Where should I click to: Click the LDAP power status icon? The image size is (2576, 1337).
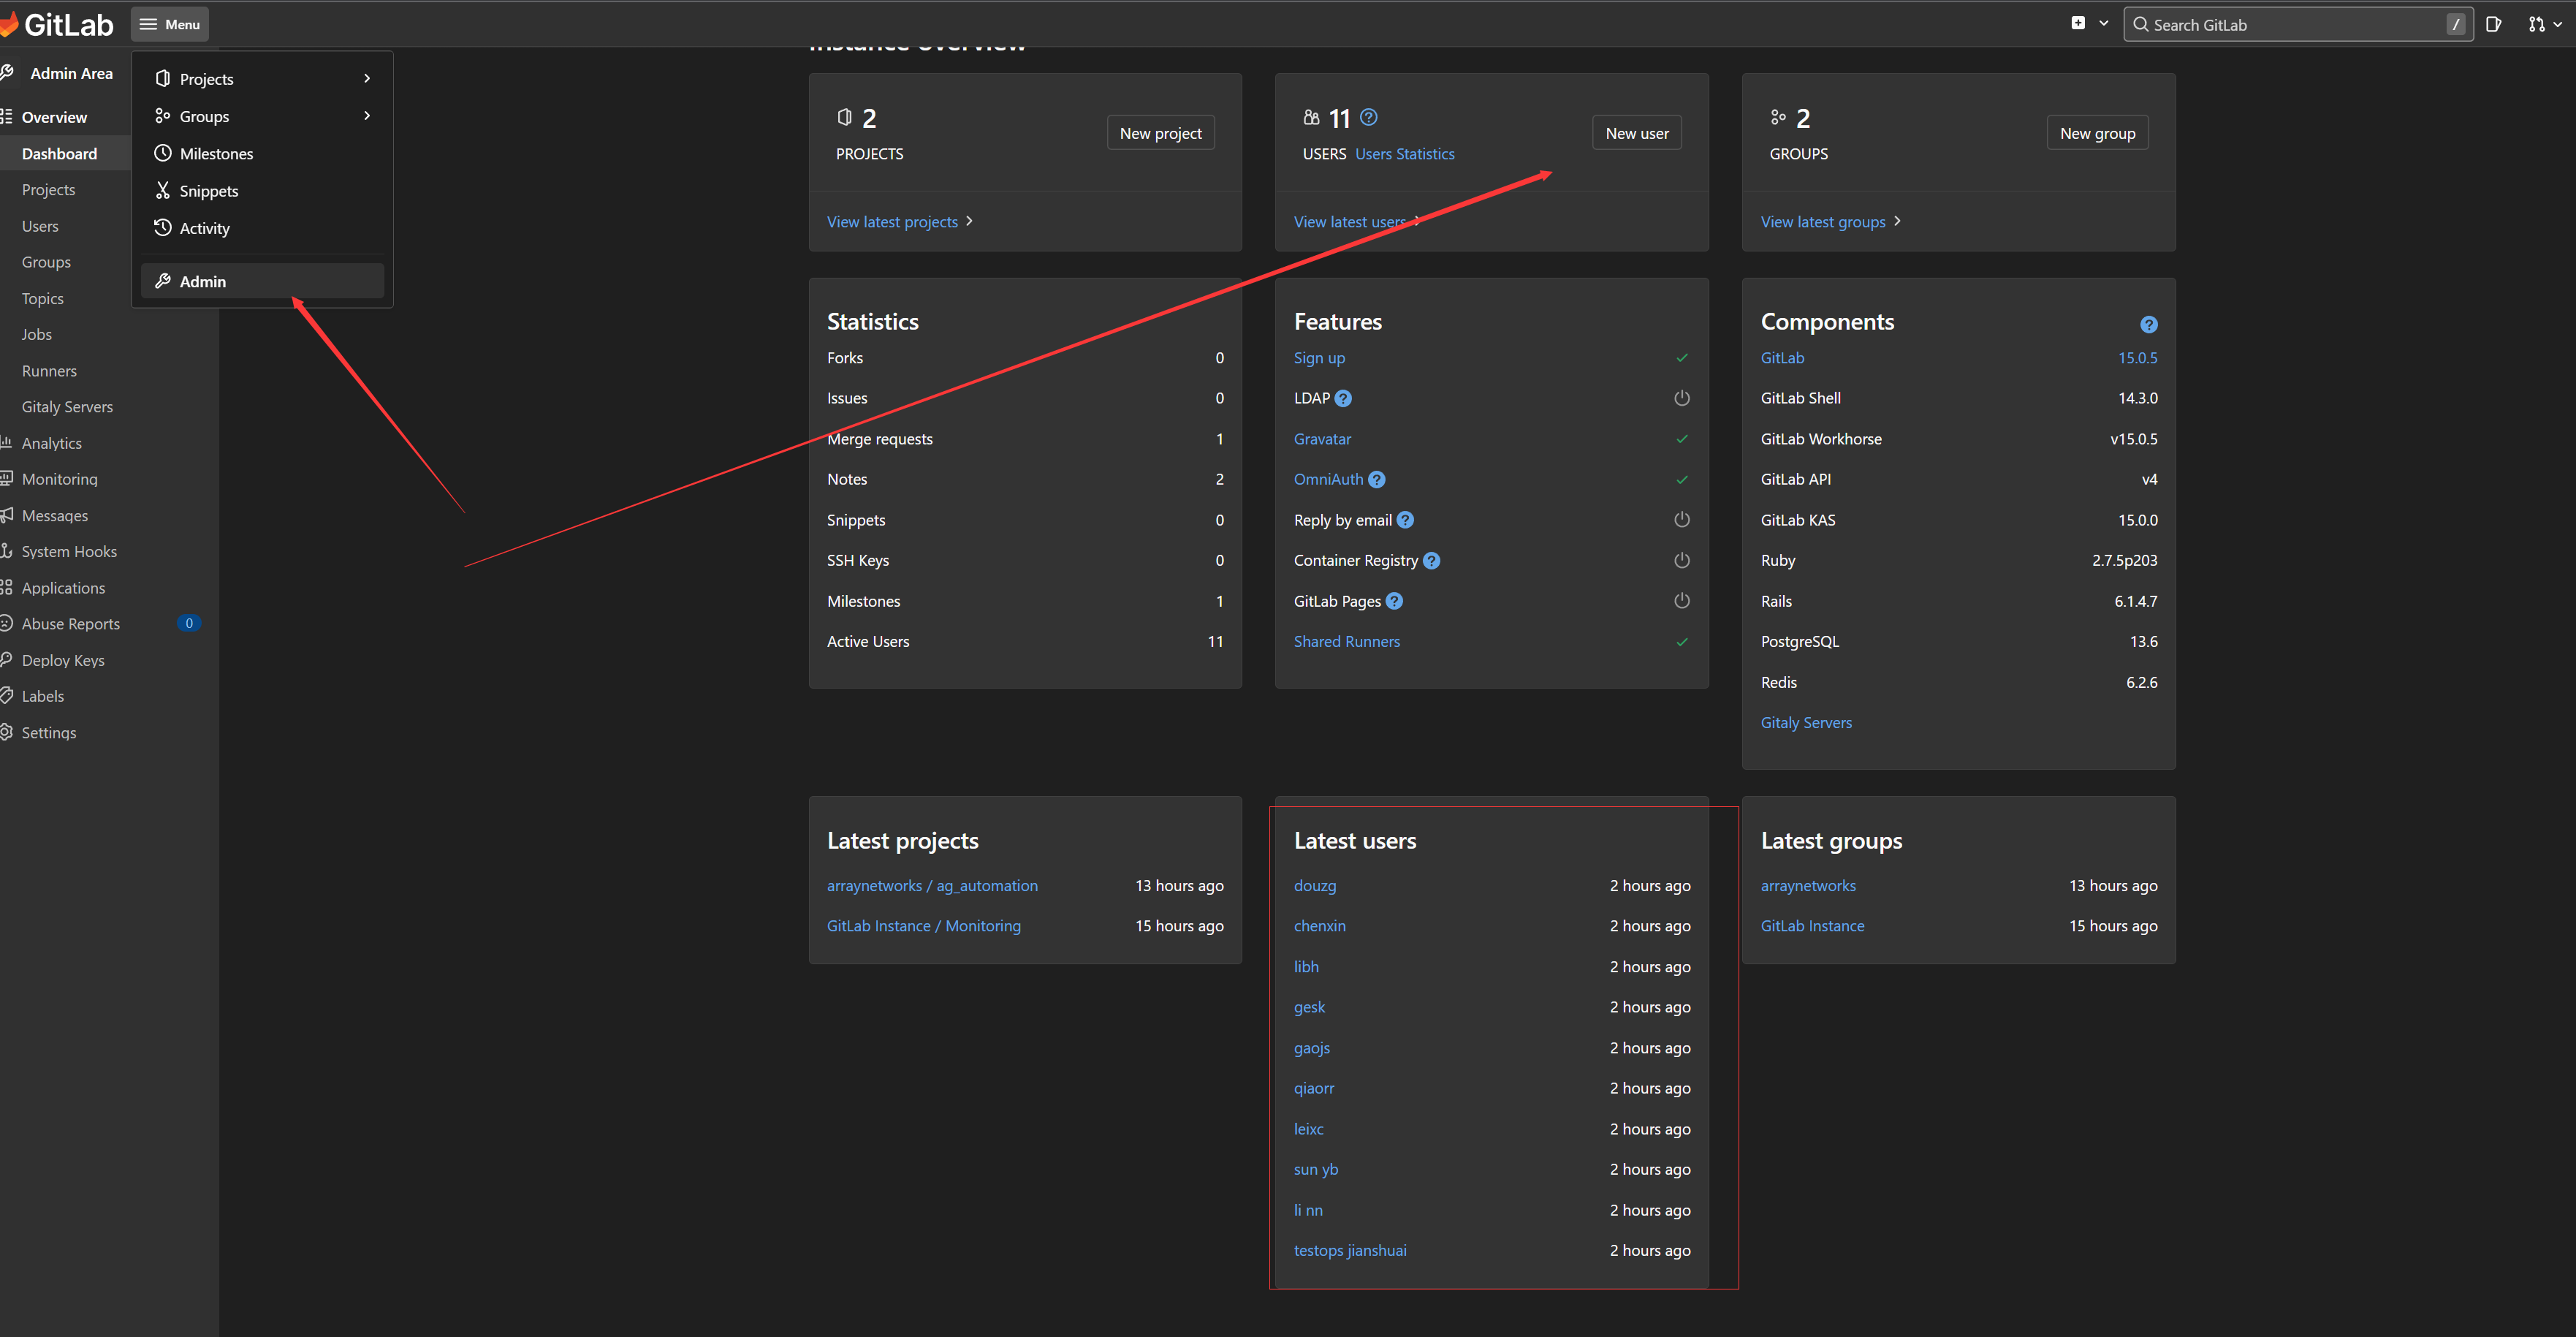pyautogui.click(x=1681, y=398)
